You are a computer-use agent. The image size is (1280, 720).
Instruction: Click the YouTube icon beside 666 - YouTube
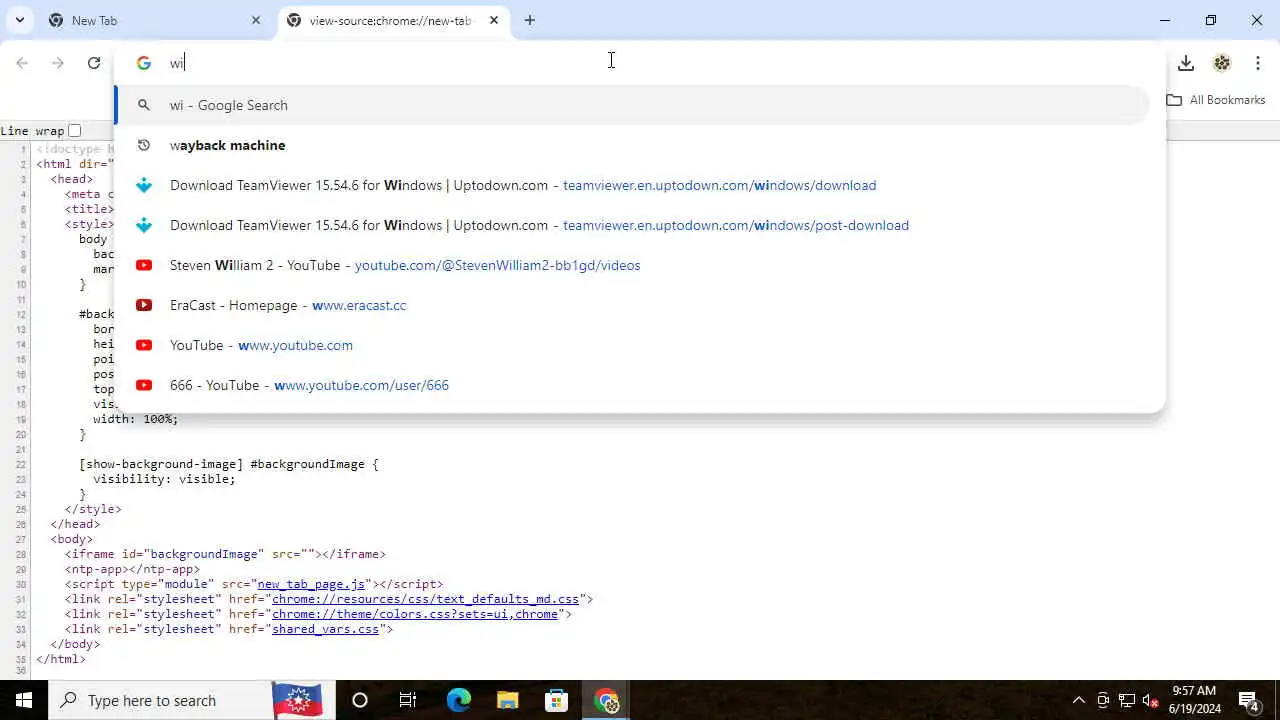[x=144, y=385]
